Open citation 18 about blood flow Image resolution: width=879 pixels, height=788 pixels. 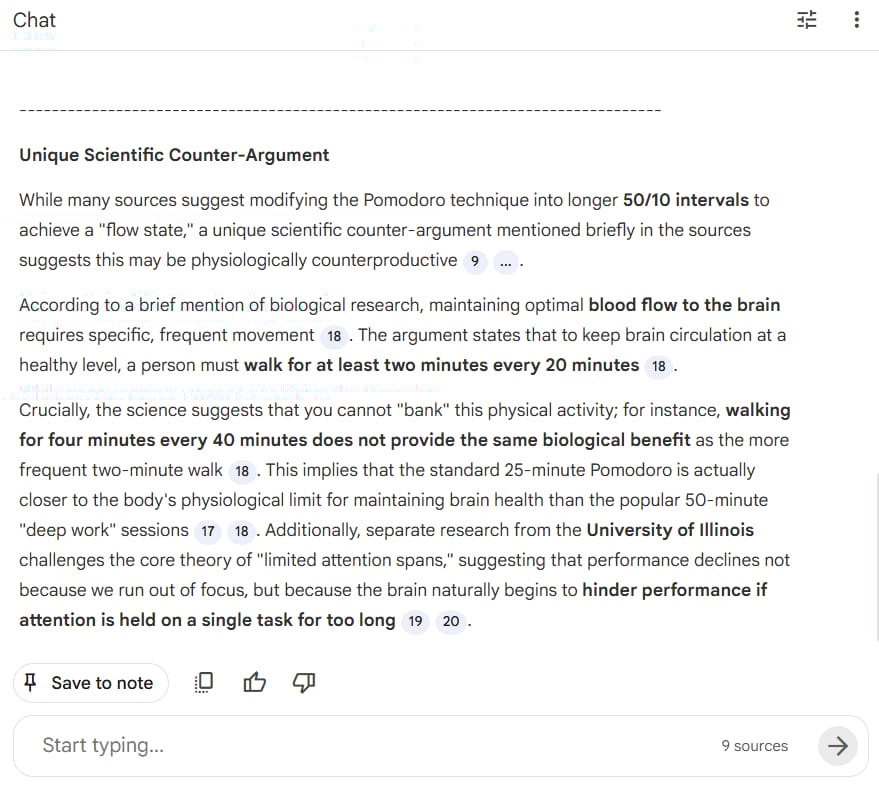pos(334,337)
